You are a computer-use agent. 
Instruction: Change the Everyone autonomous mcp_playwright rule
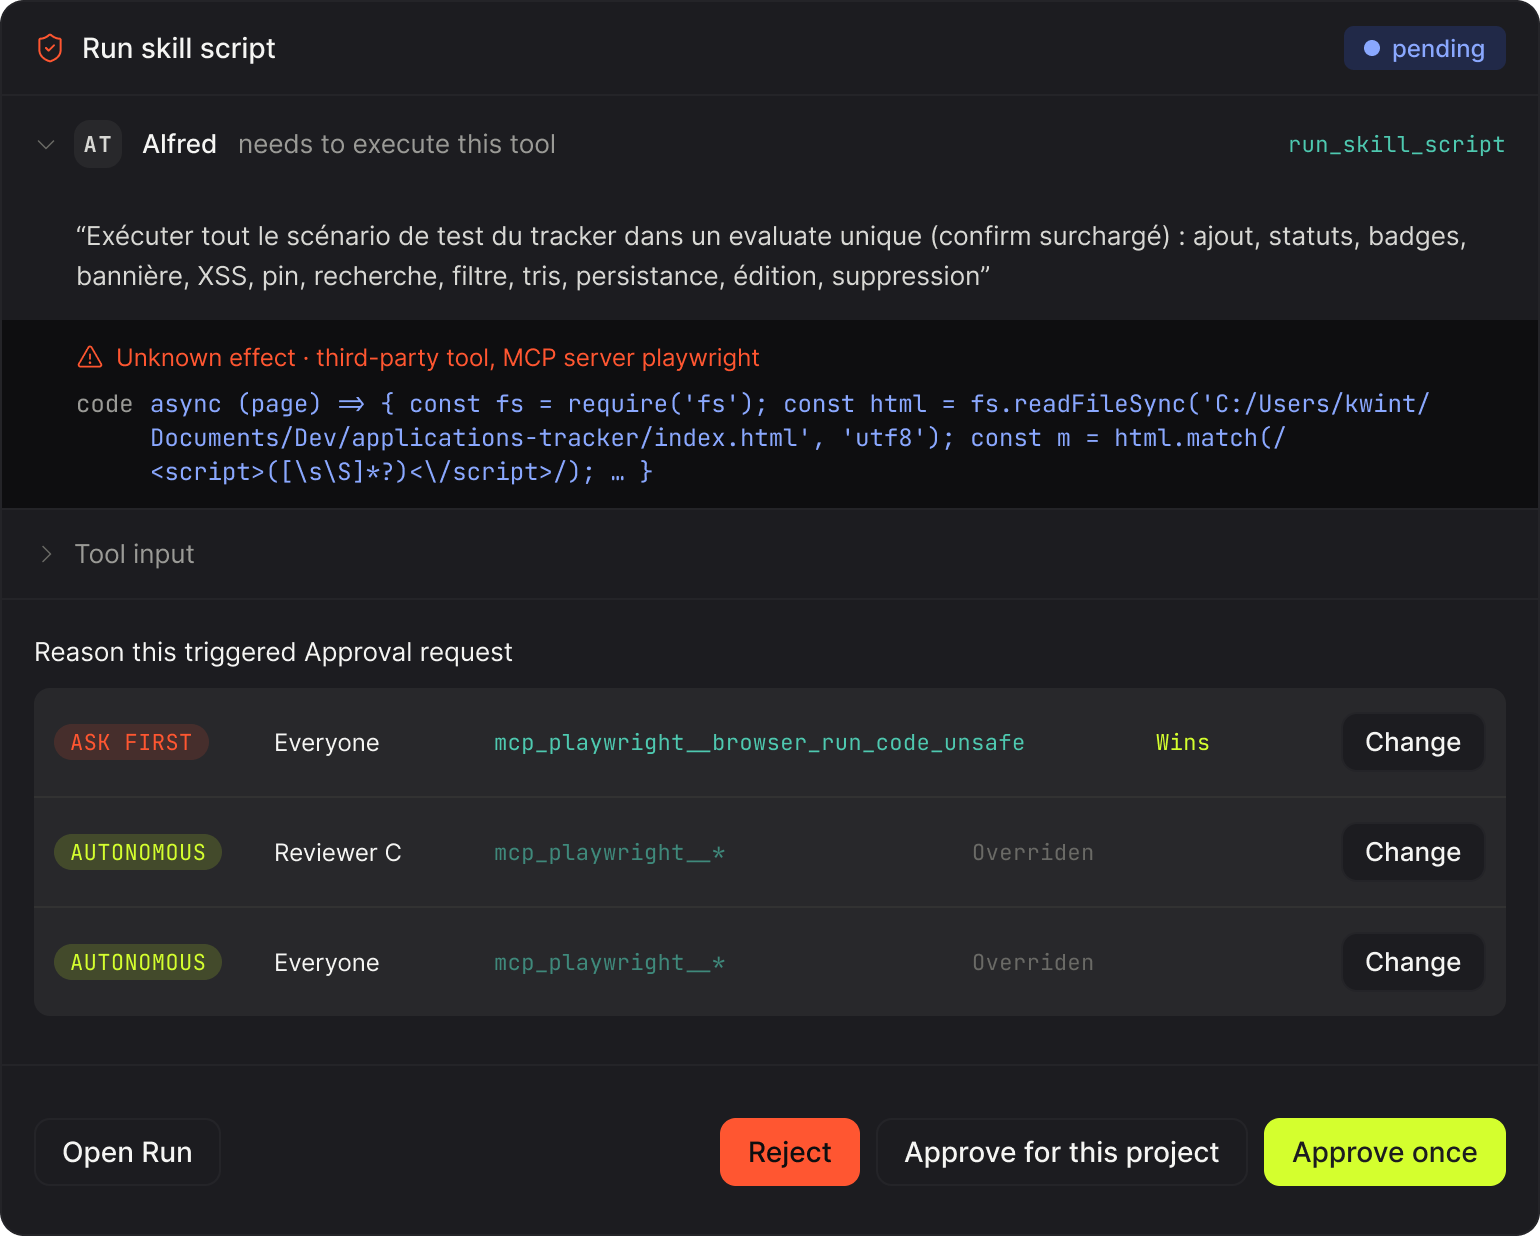point(1413,962)
